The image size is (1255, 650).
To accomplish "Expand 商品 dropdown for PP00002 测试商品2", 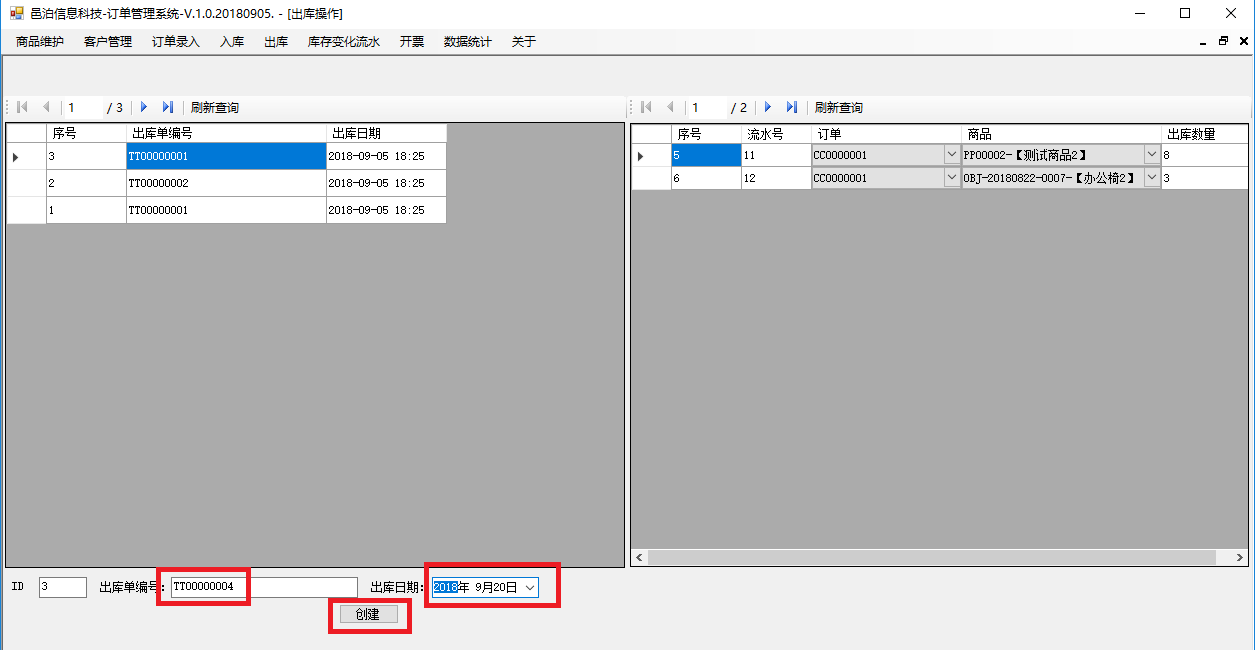I will (x=1151, y=155).
